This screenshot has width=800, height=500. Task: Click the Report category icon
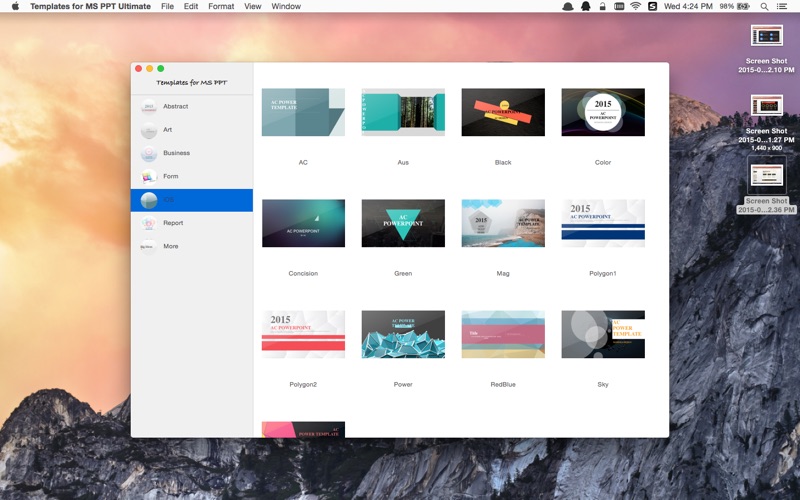click(x=148, y=223)
